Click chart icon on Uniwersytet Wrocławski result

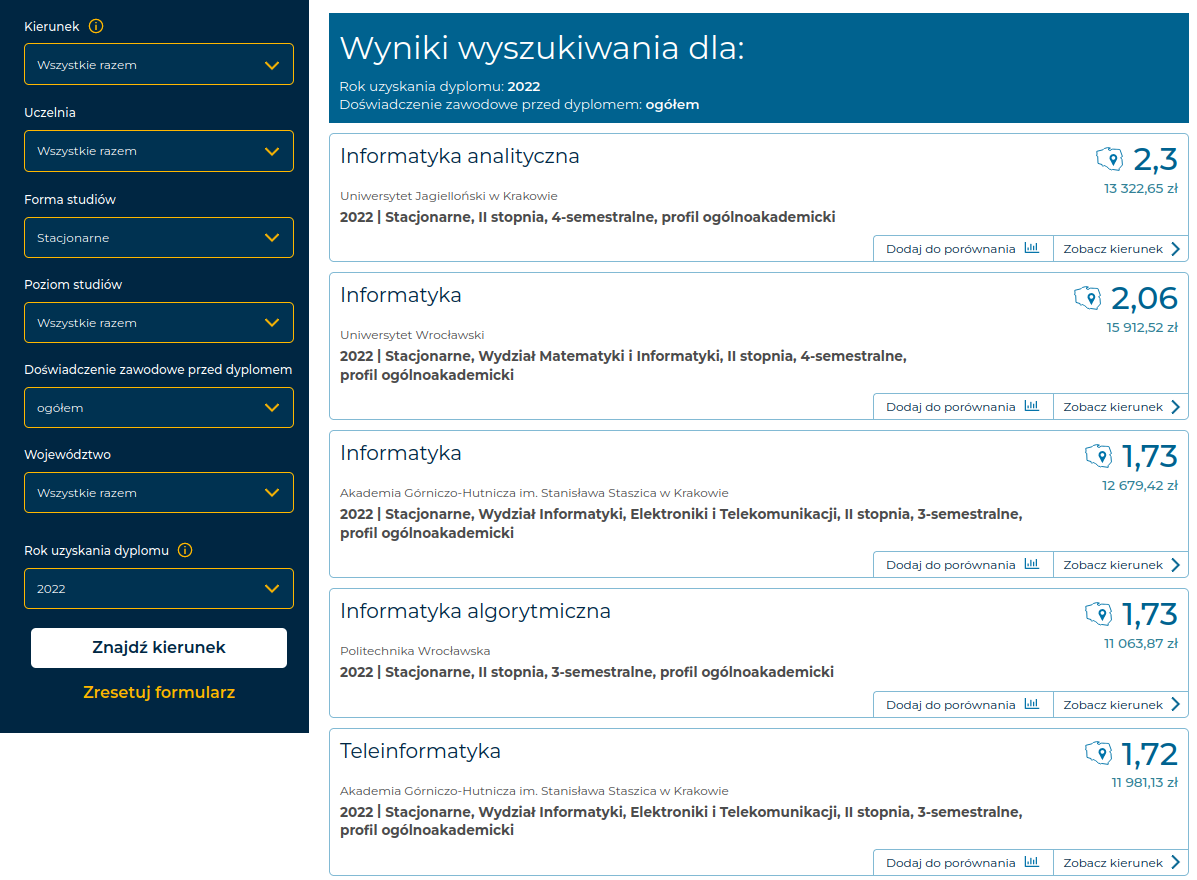click(x=1032, y=407)
